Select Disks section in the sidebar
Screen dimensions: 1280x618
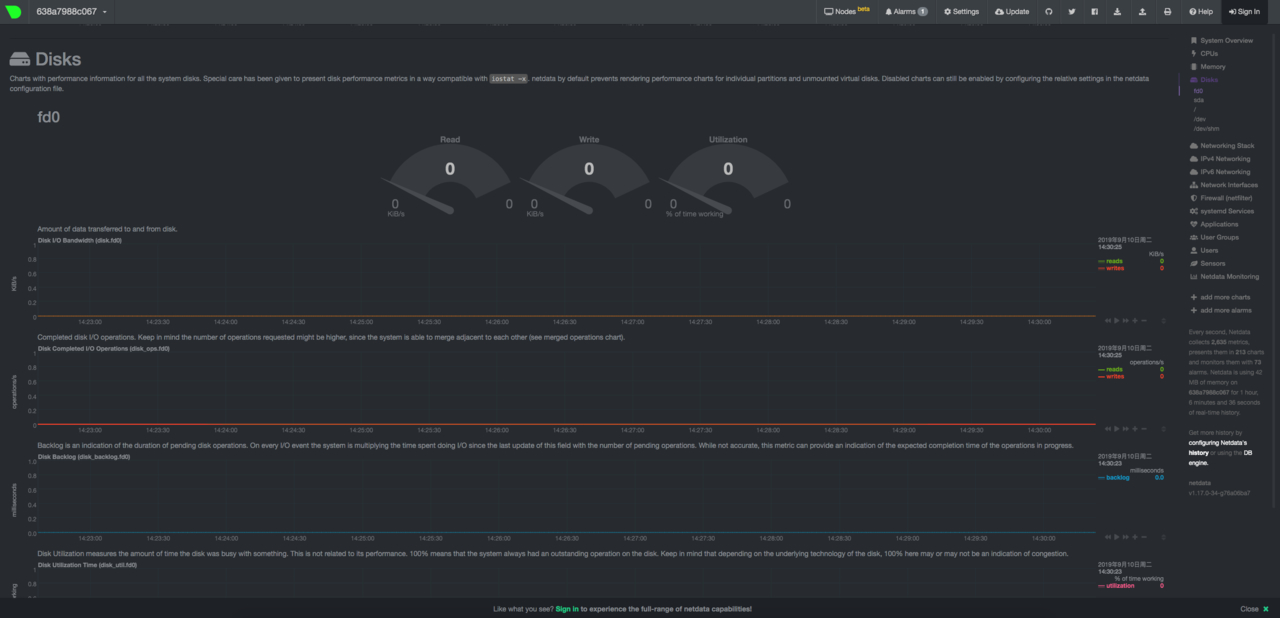(1204, 80)
